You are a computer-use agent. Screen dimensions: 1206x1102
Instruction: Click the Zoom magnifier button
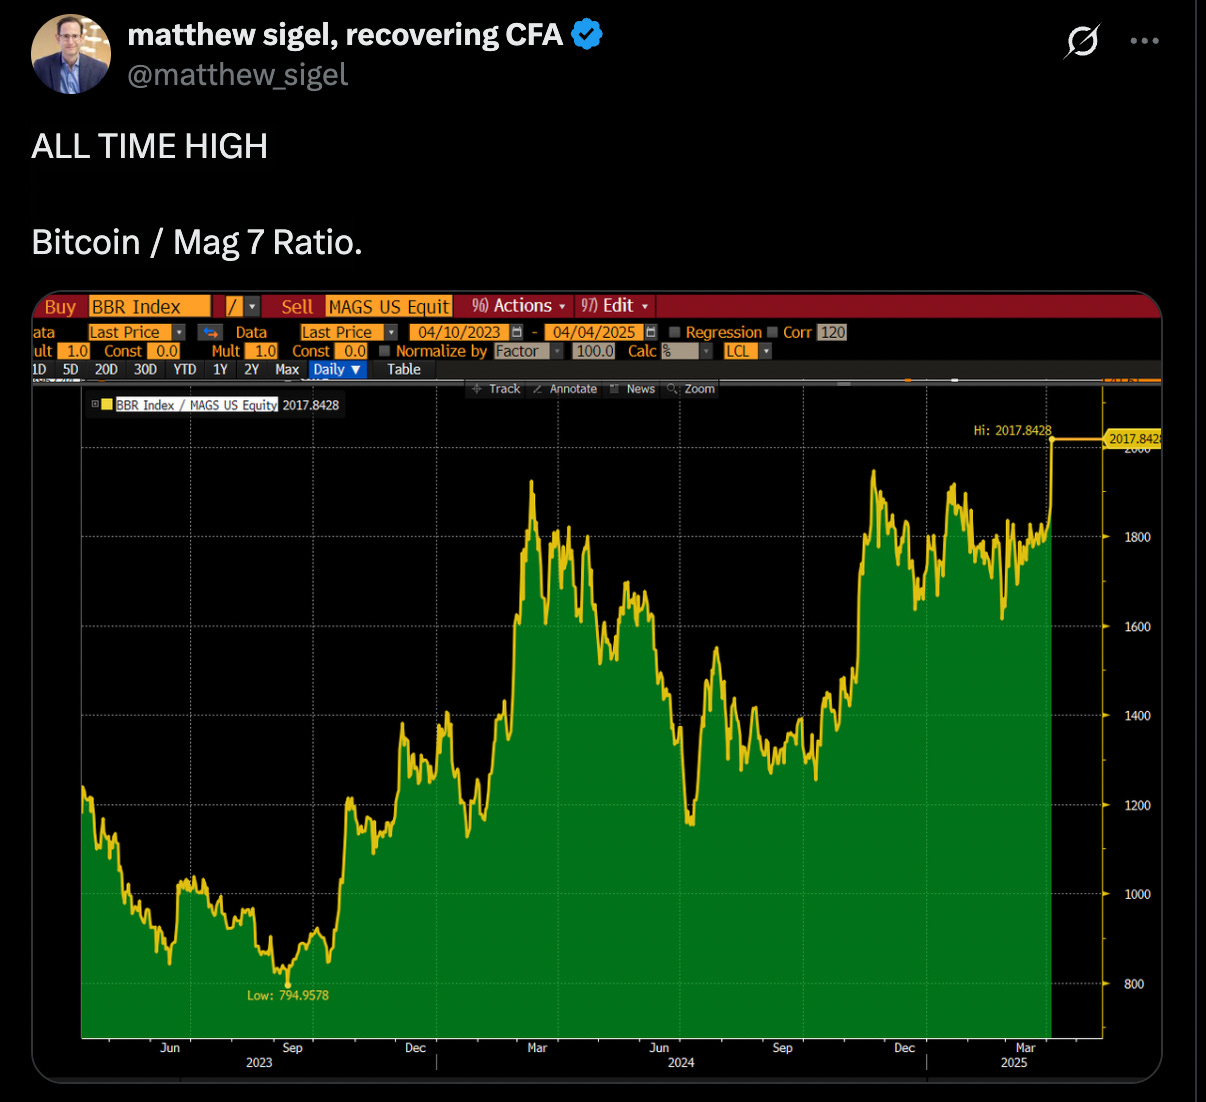pos(692,389)
